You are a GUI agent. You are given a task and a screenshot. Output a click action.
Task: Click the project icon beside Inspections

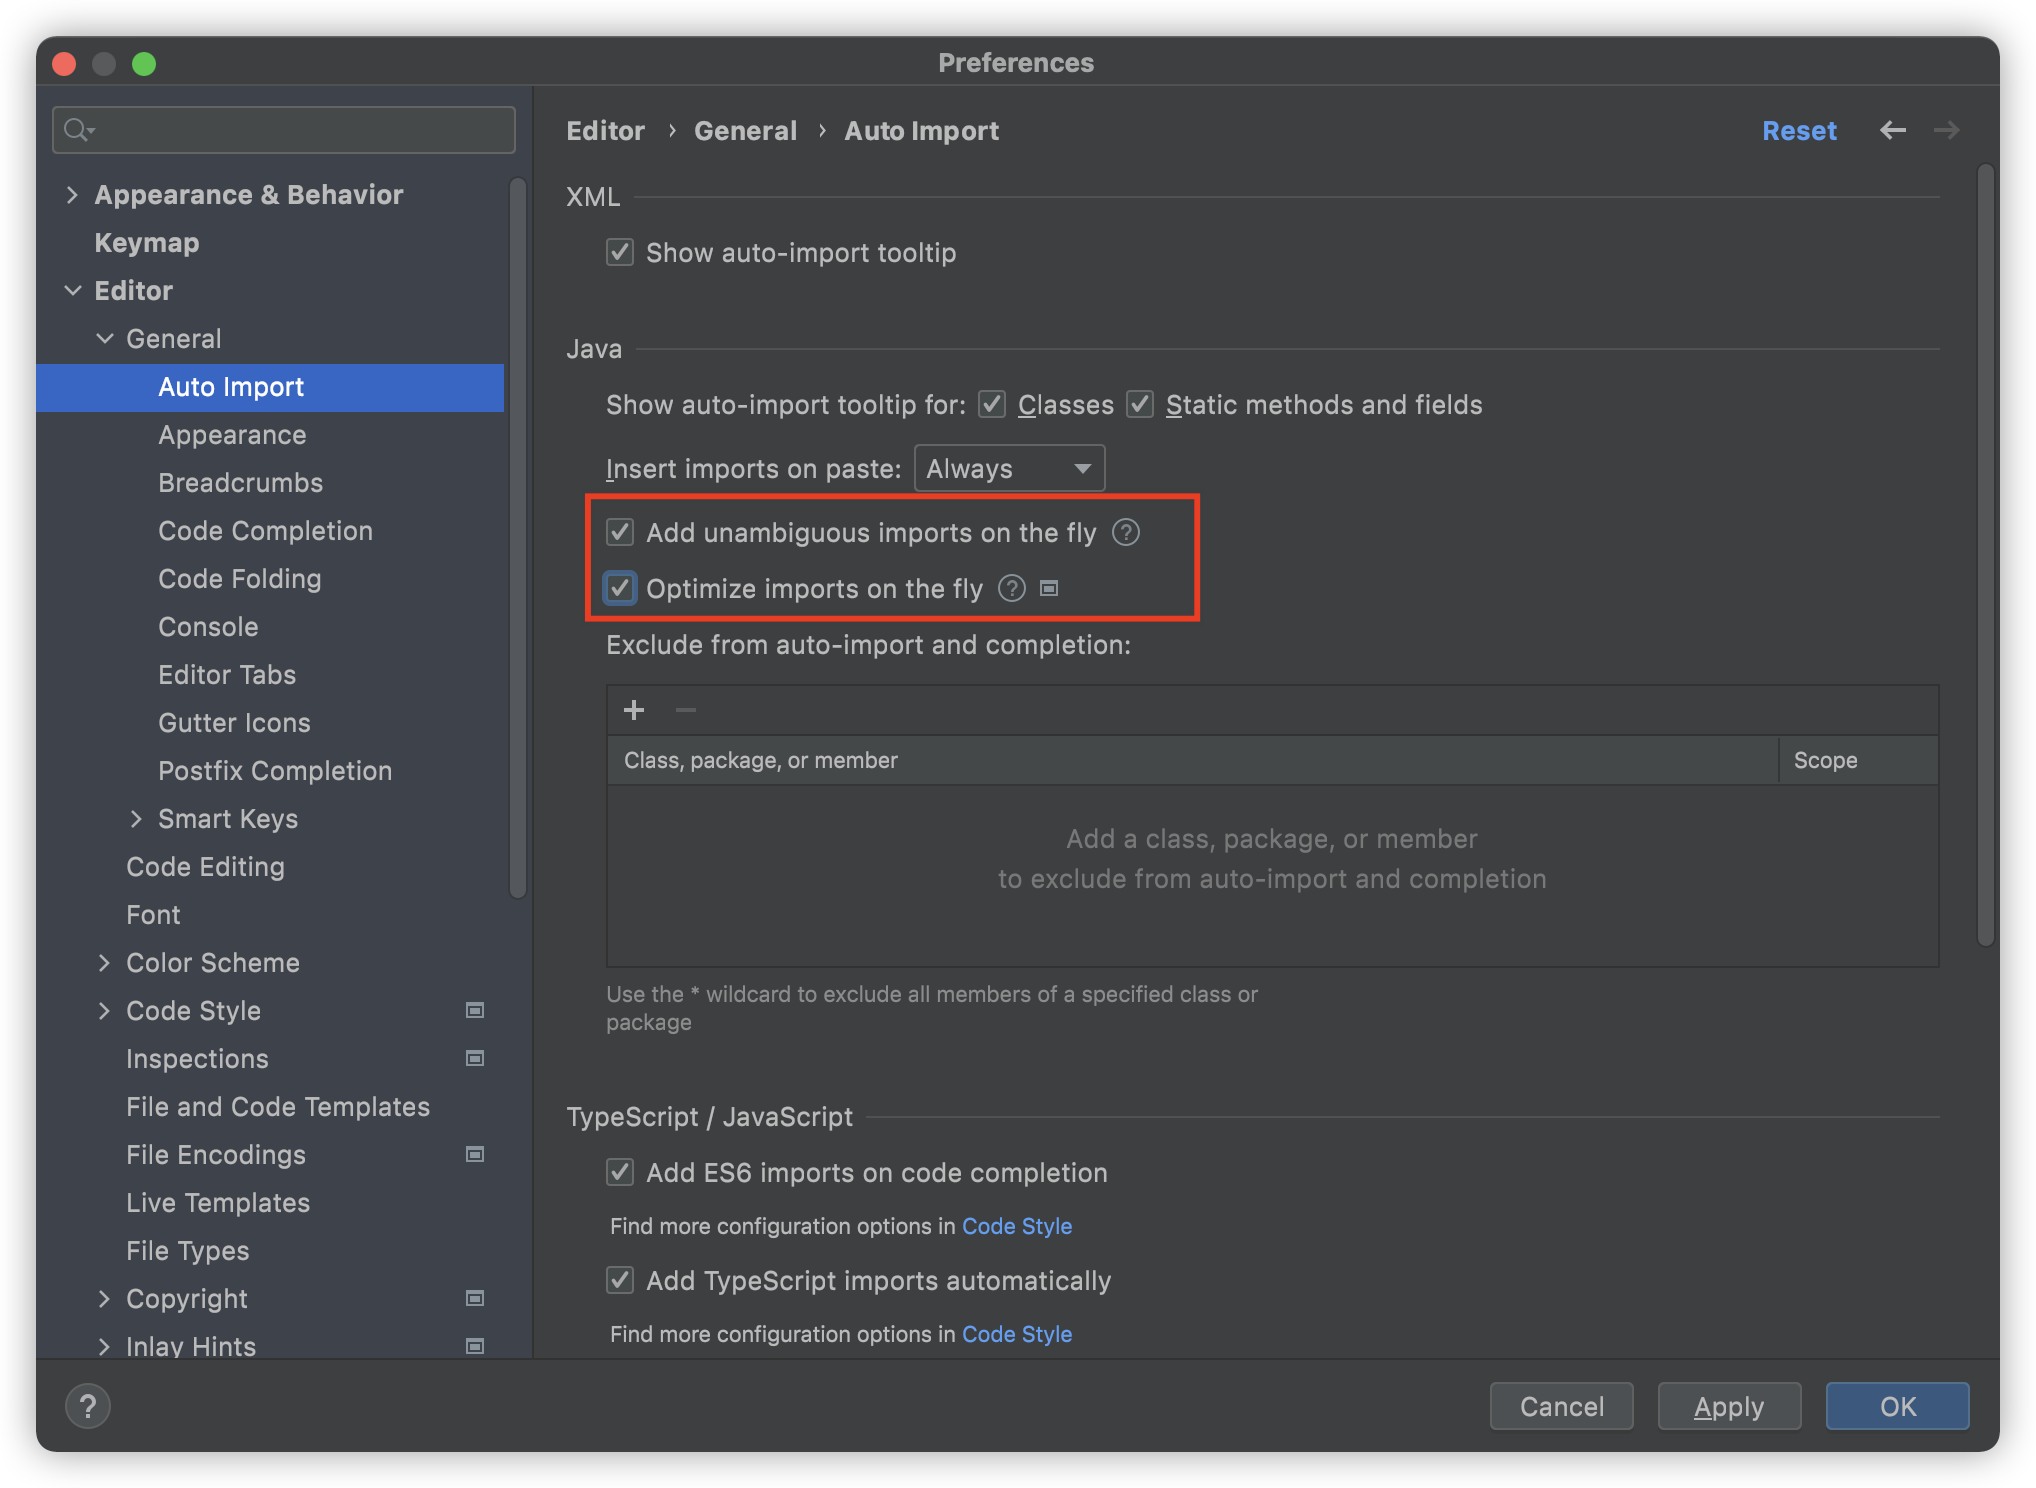click(x=475, y=1059)
